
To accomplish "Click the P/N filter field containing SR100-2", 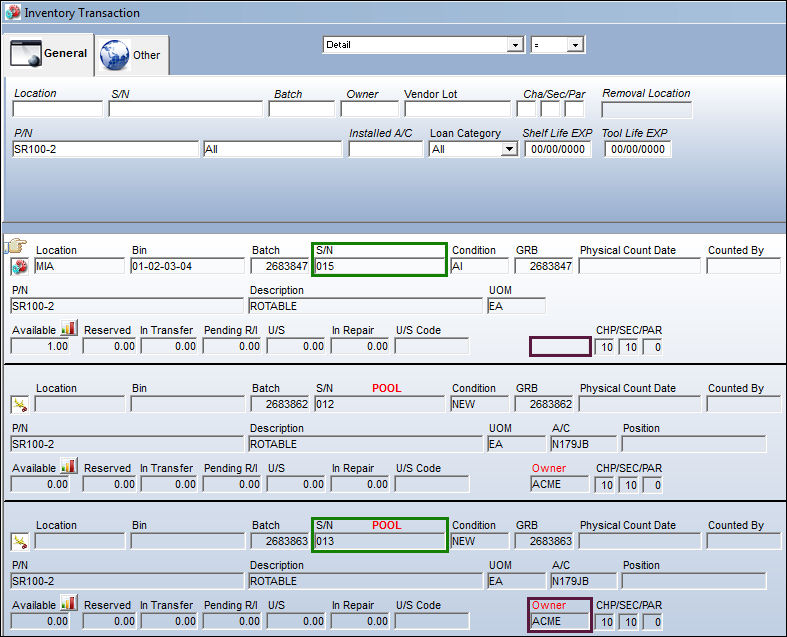I will coord(105,149).
